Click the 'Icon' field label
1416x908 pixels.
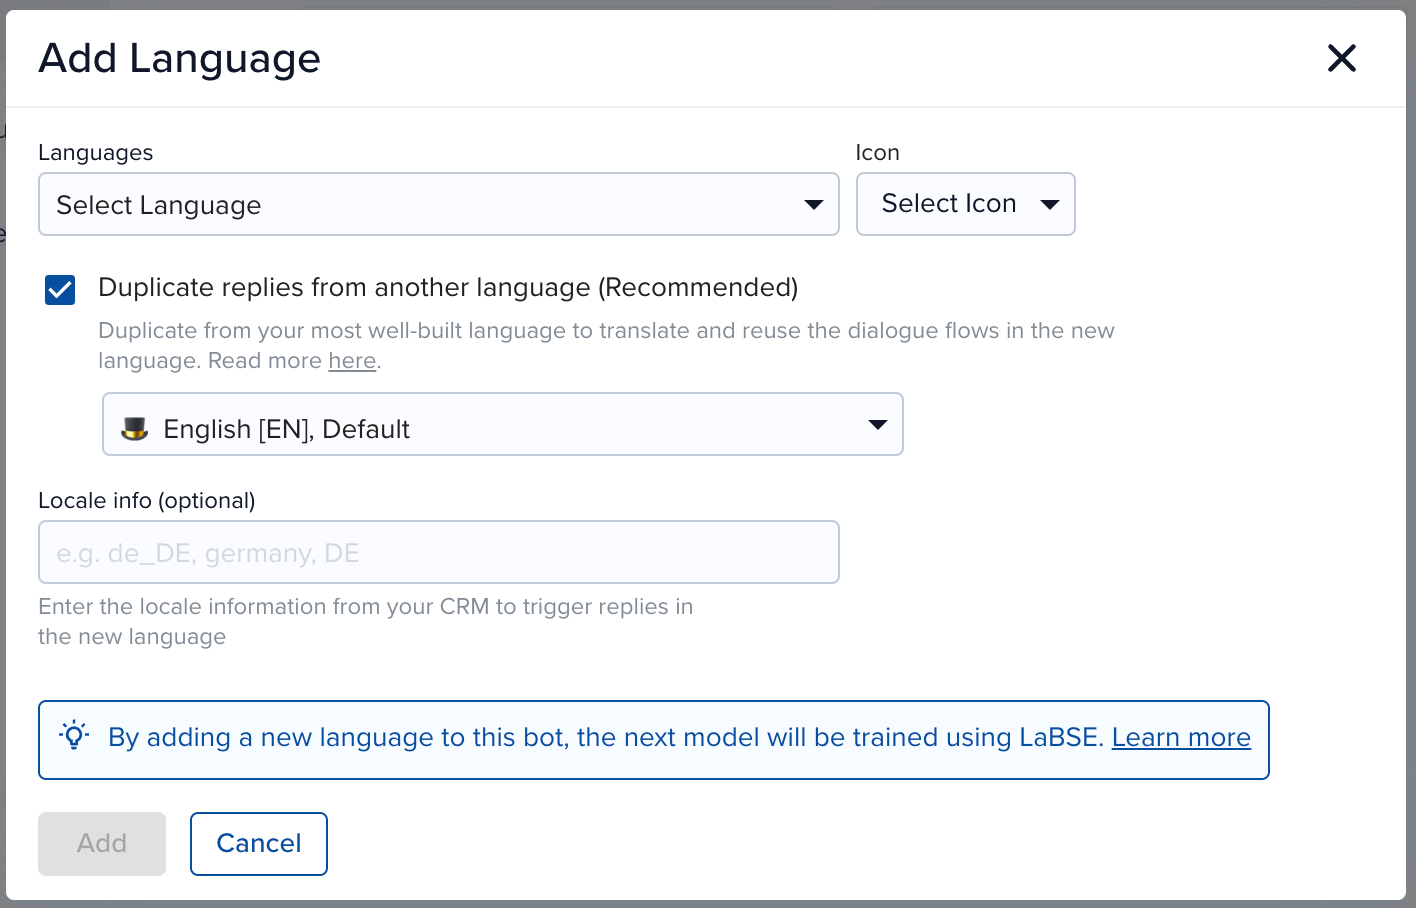point(878,153)
